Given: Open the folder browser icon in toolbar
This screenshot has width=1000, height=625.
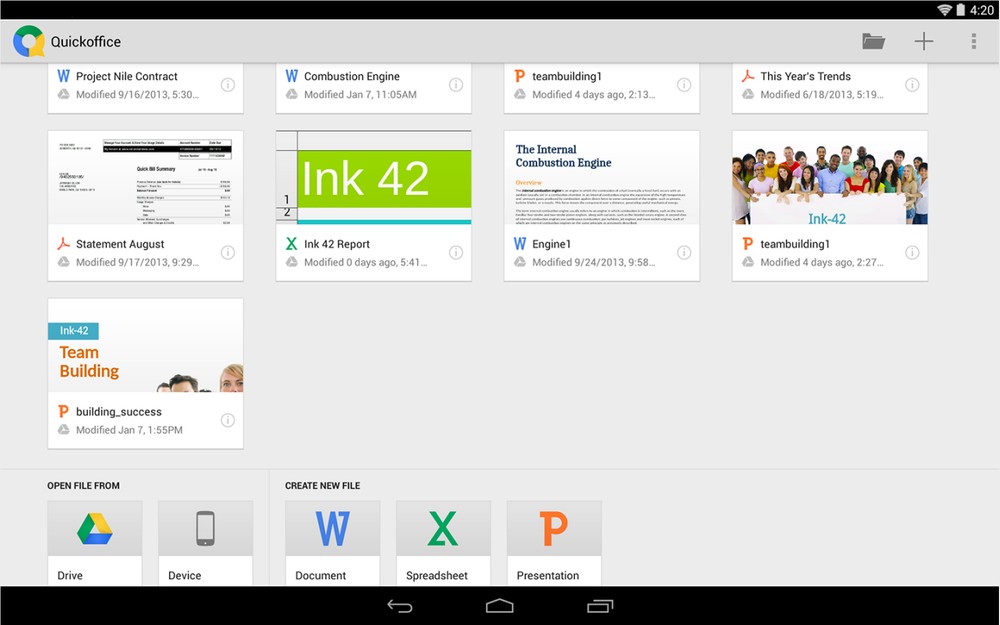Looking at the screenshot, I should tap(873, 41).
